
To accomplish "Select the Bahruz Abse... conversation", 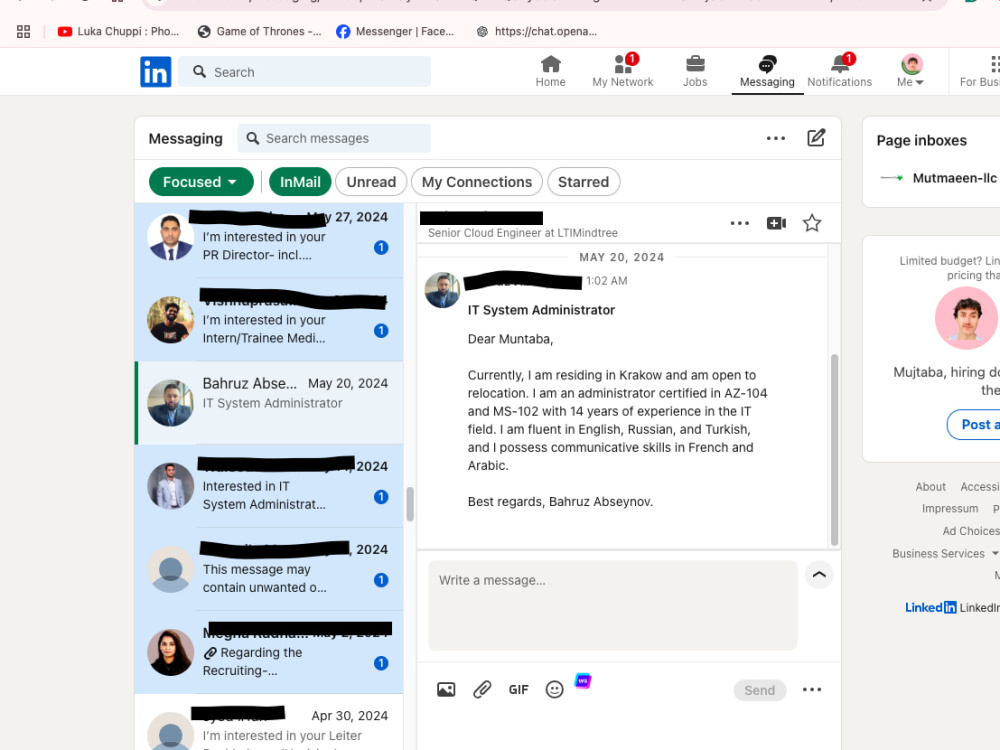I will [269, 403].
